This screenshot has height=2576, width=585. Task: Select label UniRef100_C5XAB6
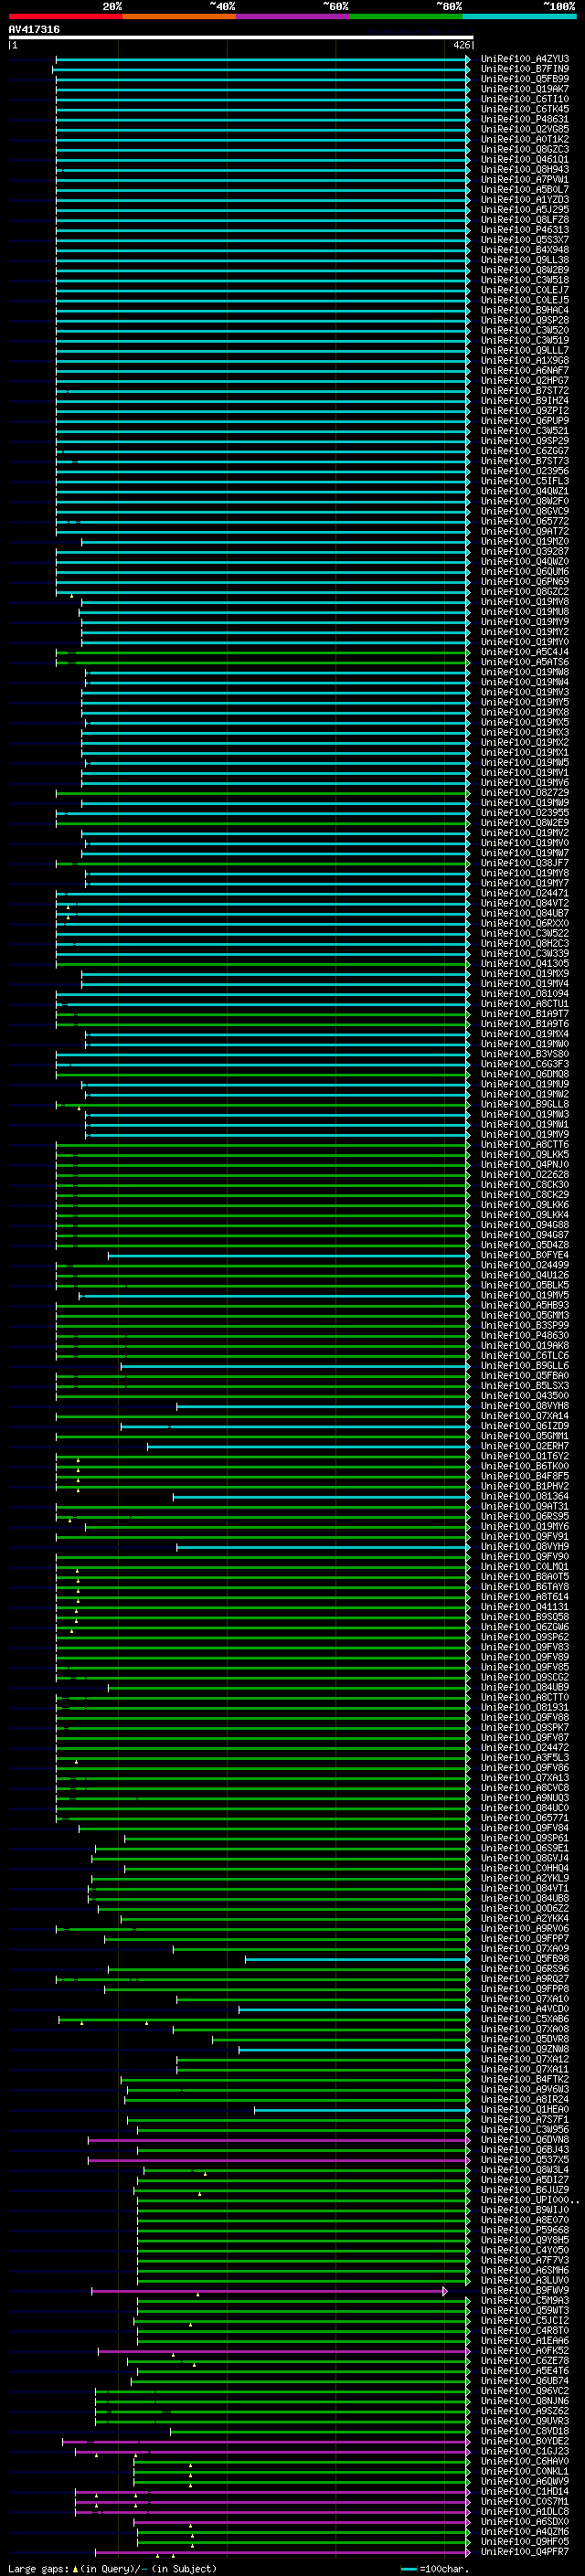coord(524,2019)
